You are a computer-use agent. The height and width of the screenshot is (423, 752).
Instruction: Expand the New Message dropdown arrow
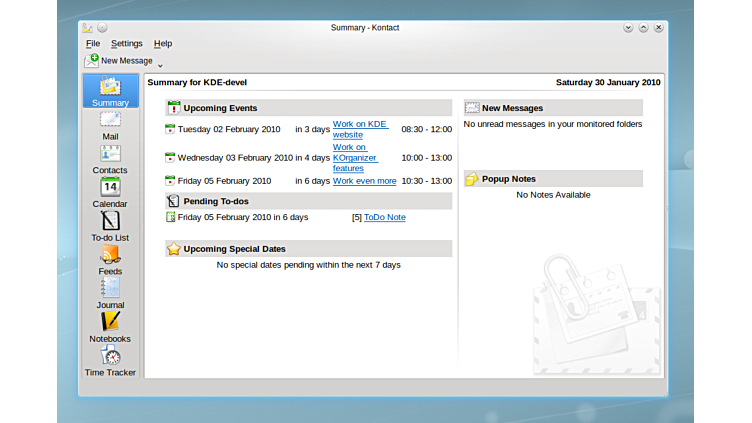(x=160, y=65)
